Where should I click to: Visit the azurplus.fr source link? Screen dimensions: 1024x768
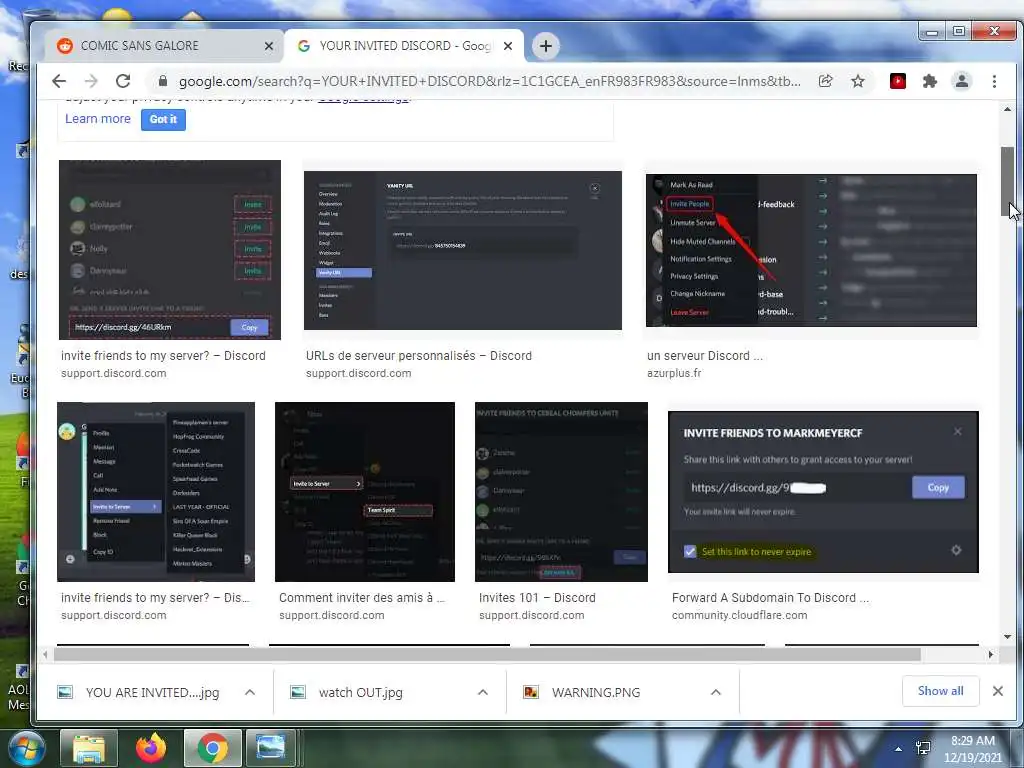pyautogui.click(x=674, y=374)
